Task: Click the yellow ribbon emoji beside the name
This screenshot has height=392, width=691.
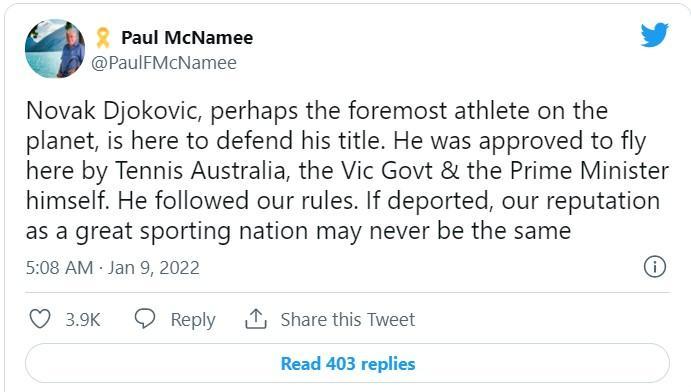Action: coord(103,37)
